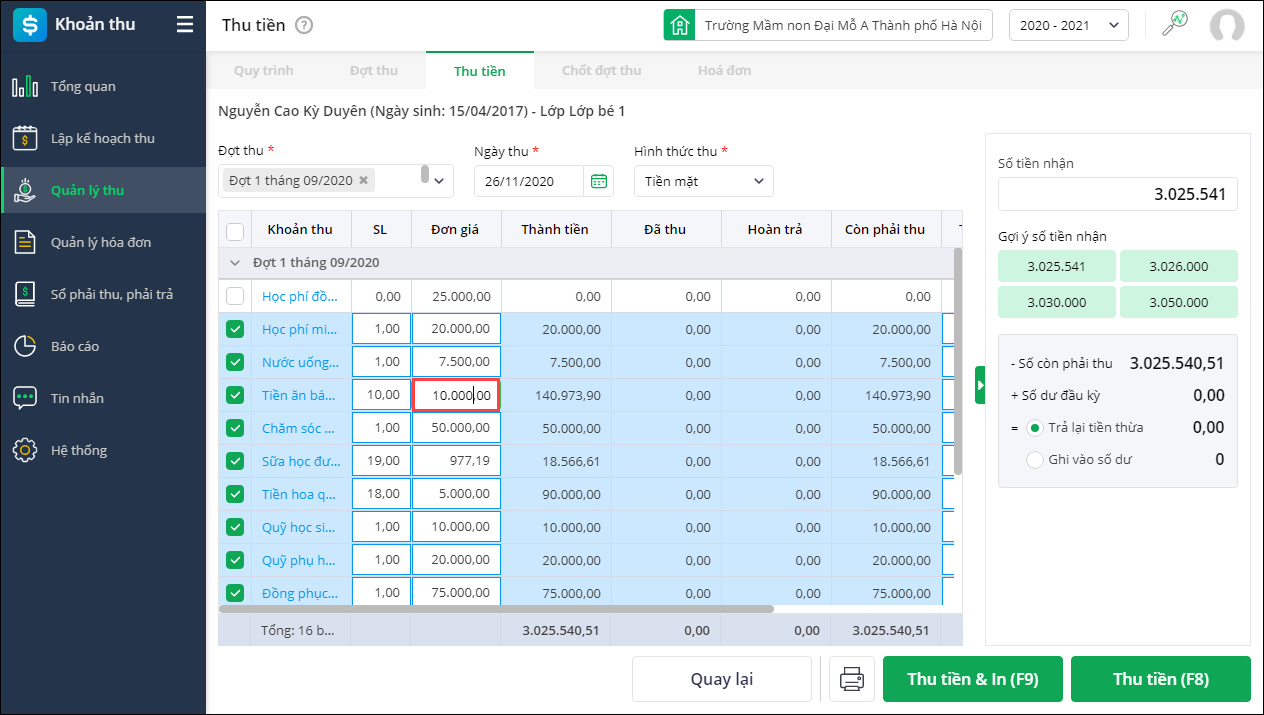The height and width of the screenshot is (715, 1264).
Task: Choose suggested amount 3.050.000
Action: [1179, 302]
